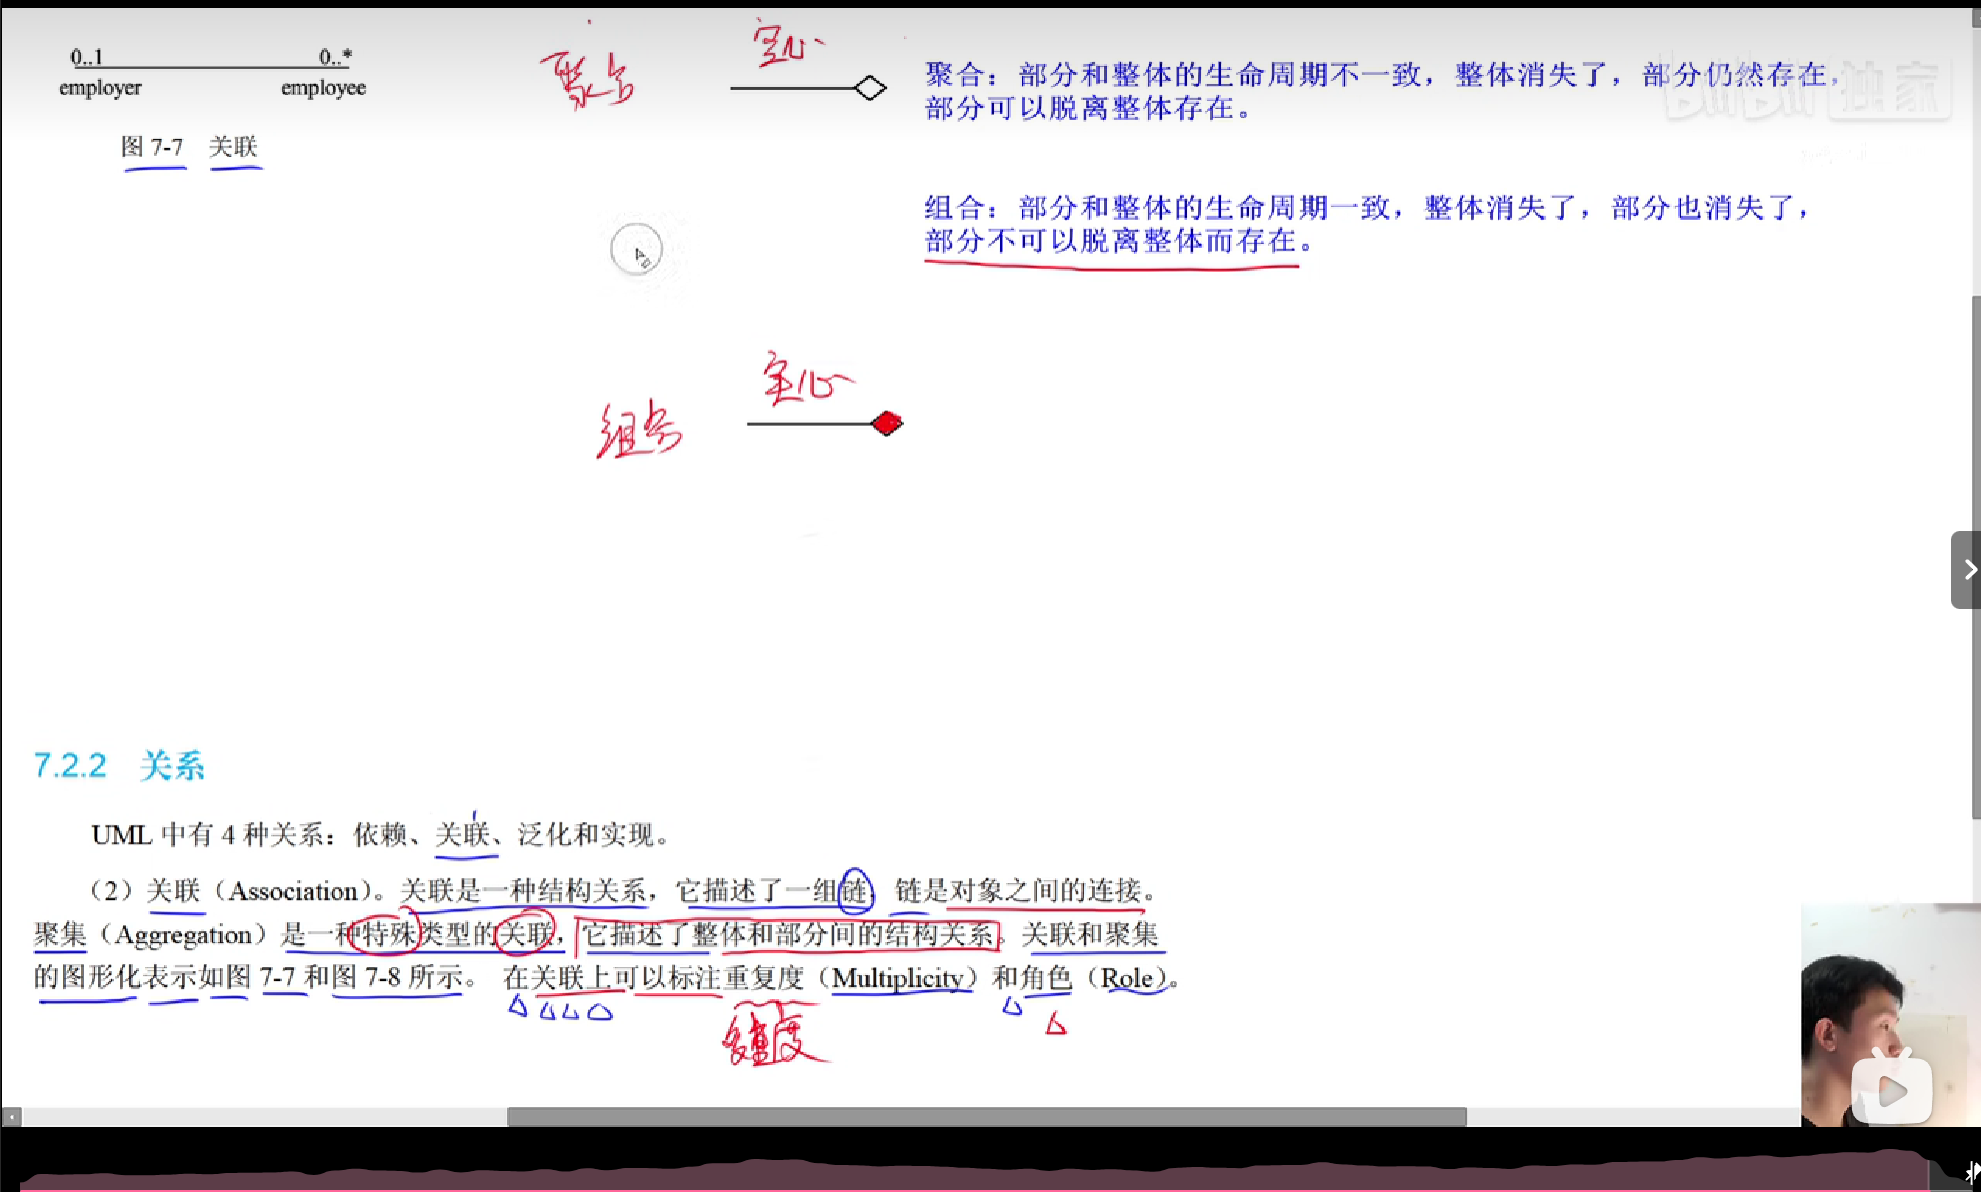Click the 图 7-7 关联 figure caption
This screenshot has height=1192, width=1981.
click(189, 147)
